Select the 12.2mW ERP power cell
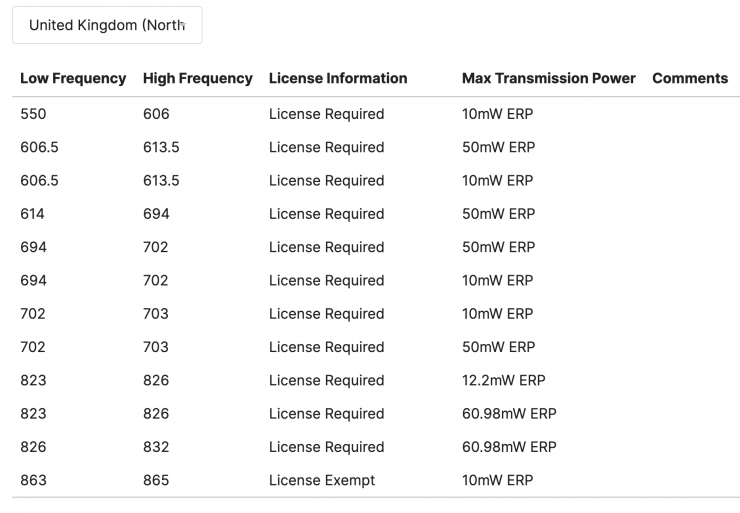 pos(503,380)
